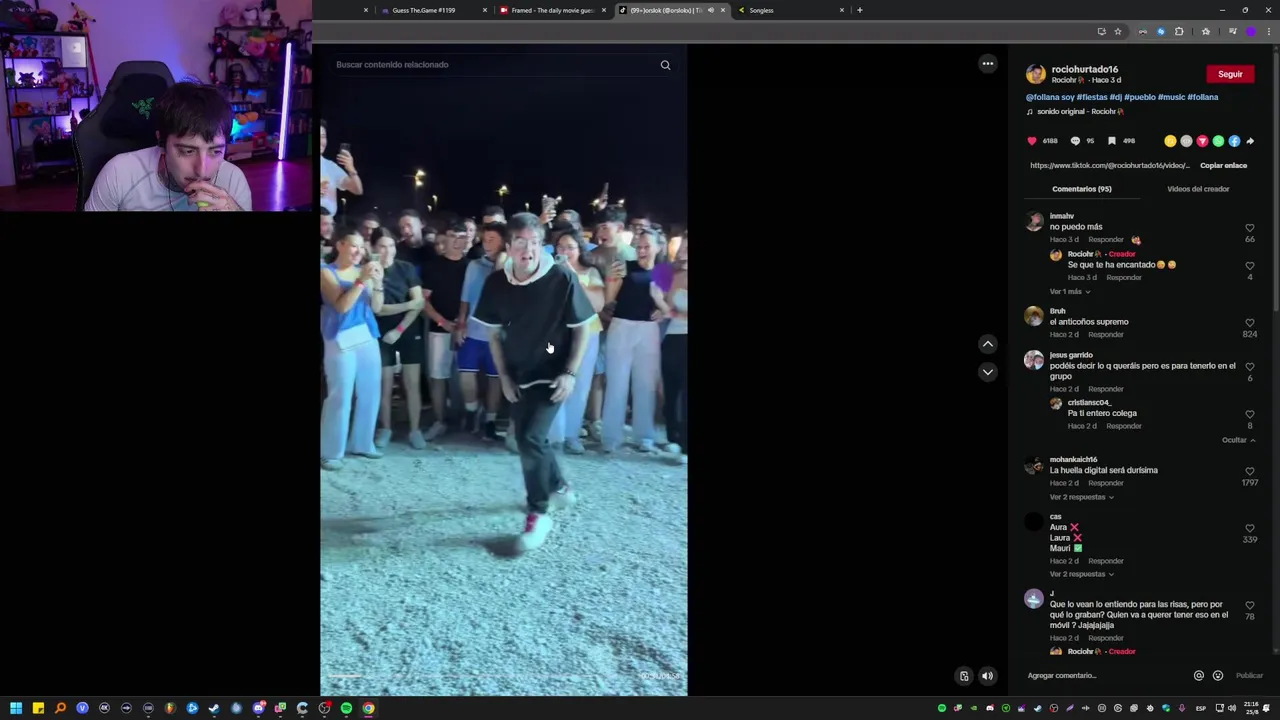Open a new browser tab with plus
The width and height of the screenshot is (1280, 720).
pyautogui.click(x=859, y=10)
